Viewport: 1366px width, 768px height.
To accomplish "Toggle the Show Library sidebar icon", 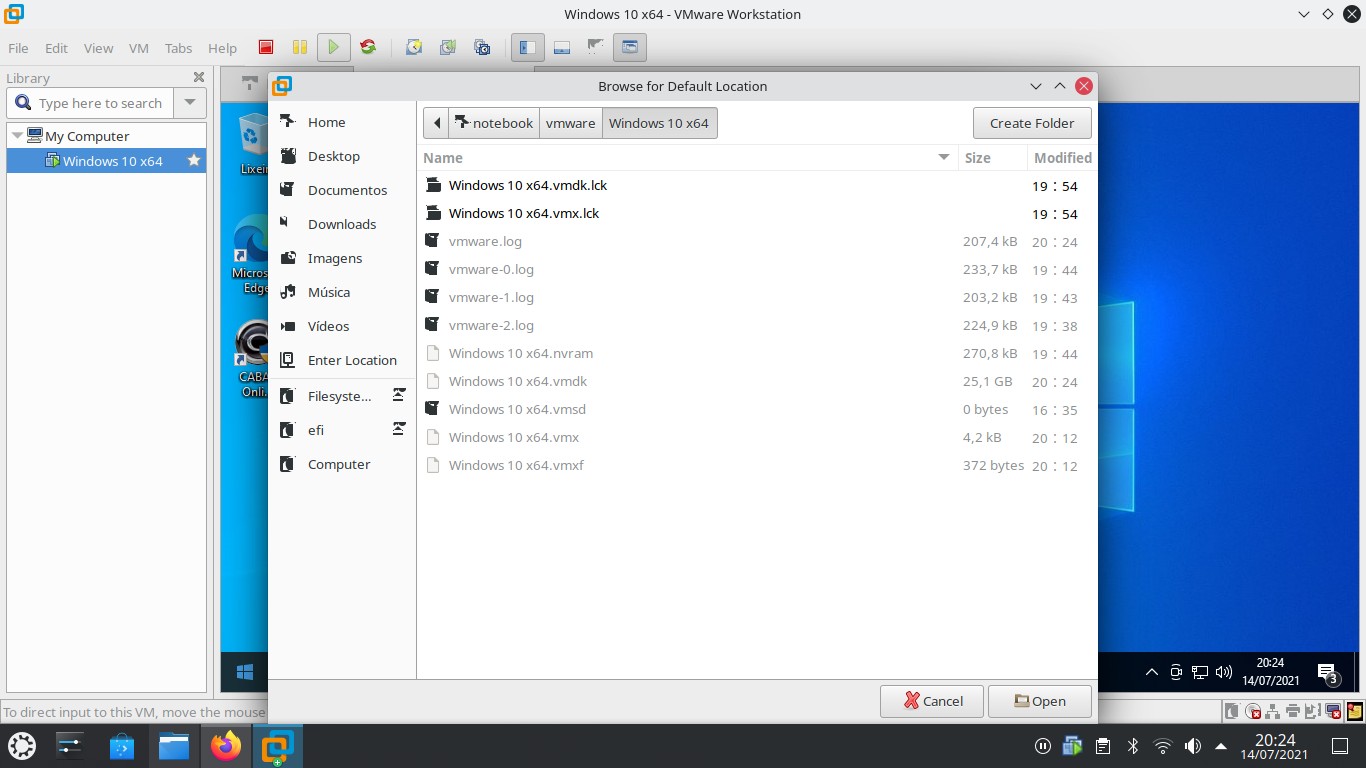I will point(527,47).
